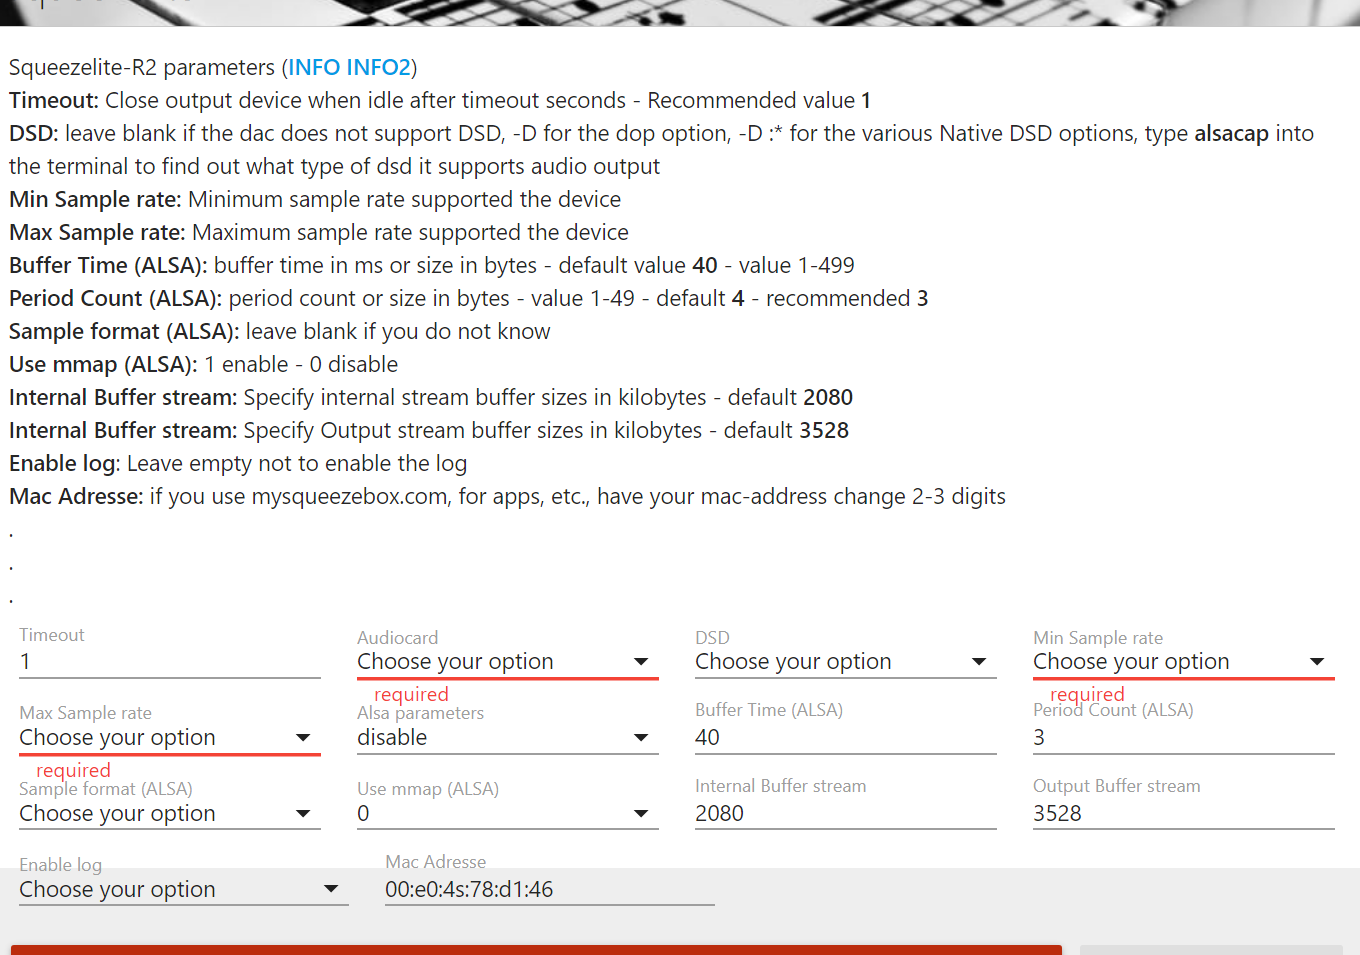Click the Alsa parameters arrow icon
The image size is (1360, 955).
coord(641,738)
